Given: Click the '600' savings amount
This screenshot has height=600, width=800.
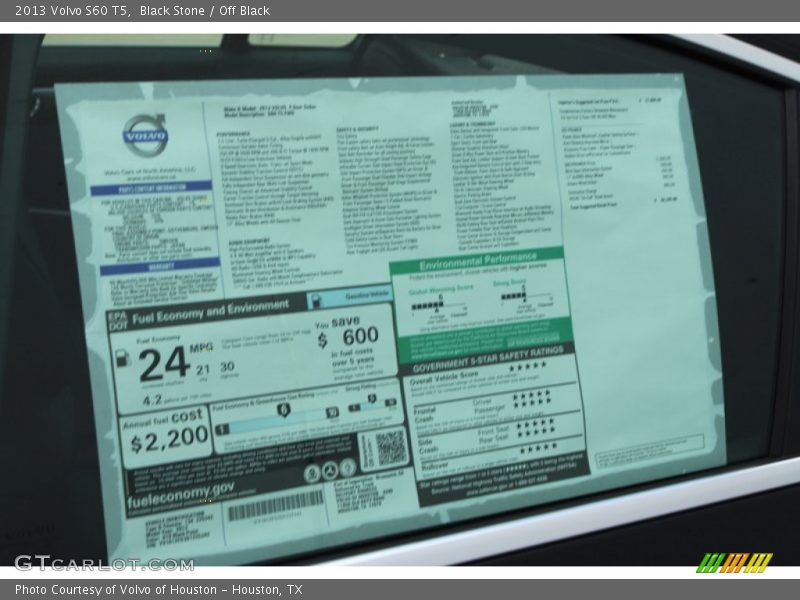Looking at the screenshot, I should point(360,337).
